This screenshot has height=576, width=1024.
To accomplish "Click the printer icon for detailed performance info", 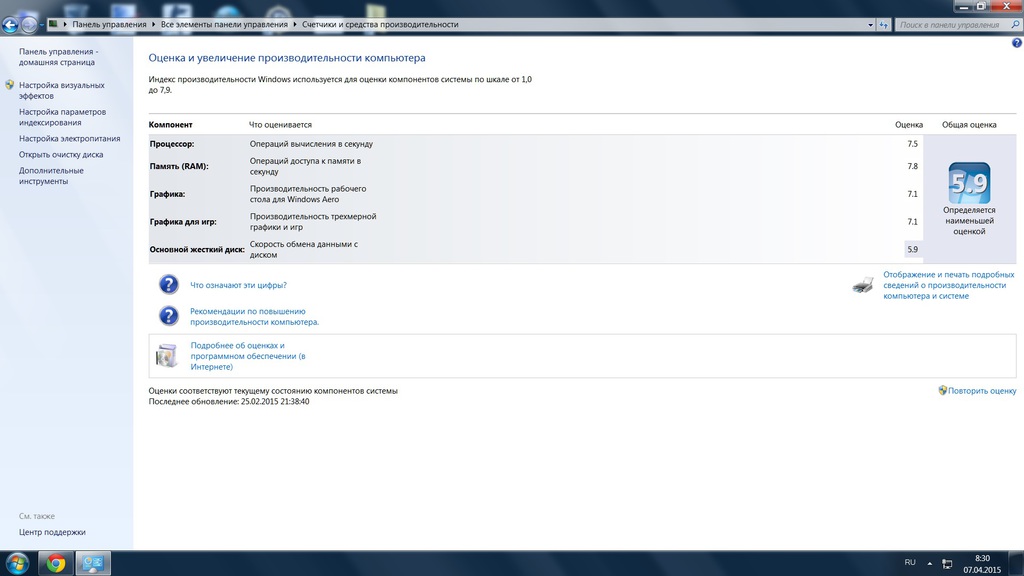I will click(863, 285).
